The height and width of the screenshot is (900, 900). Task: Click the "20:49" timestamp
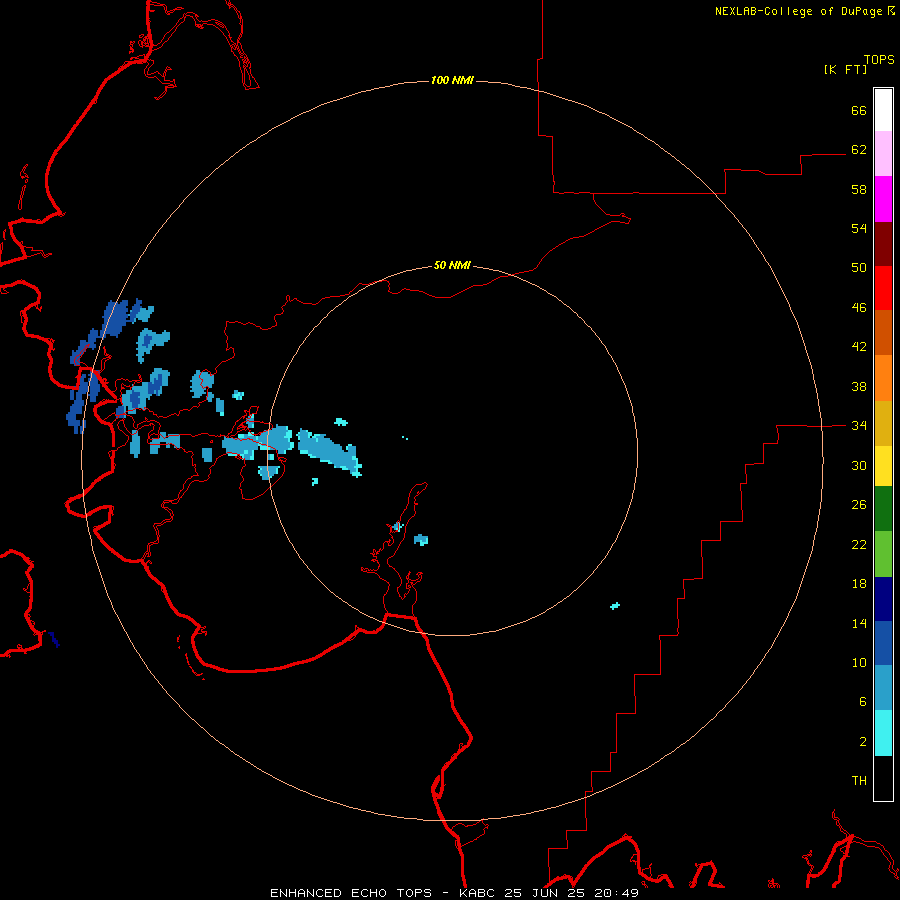616,893
